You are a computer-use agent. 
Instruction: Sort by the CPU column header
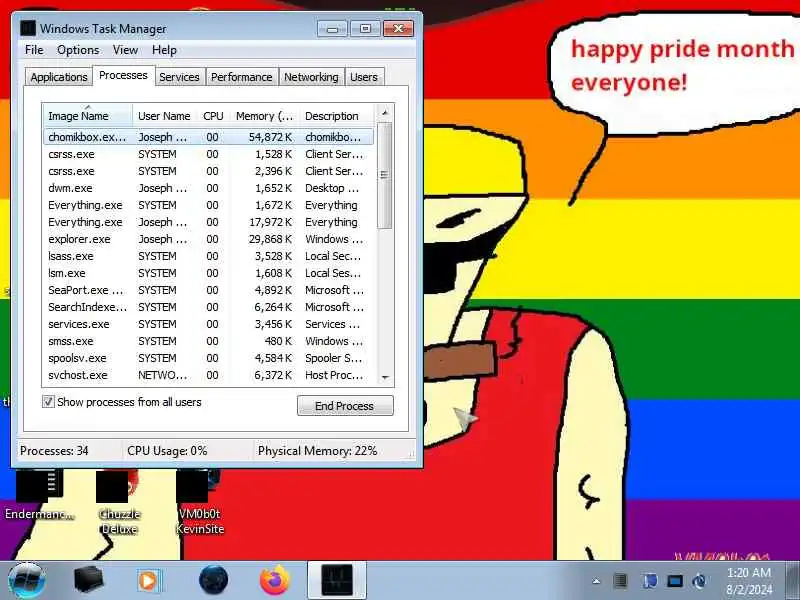(213, 116)
